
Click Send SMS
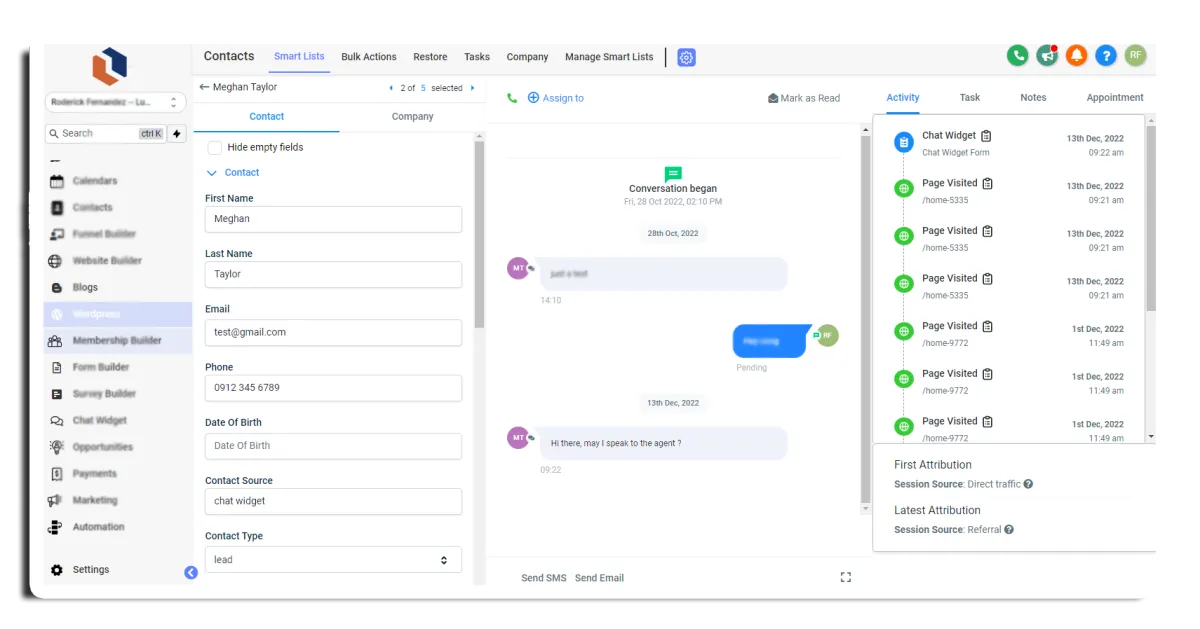pos(544,578)
